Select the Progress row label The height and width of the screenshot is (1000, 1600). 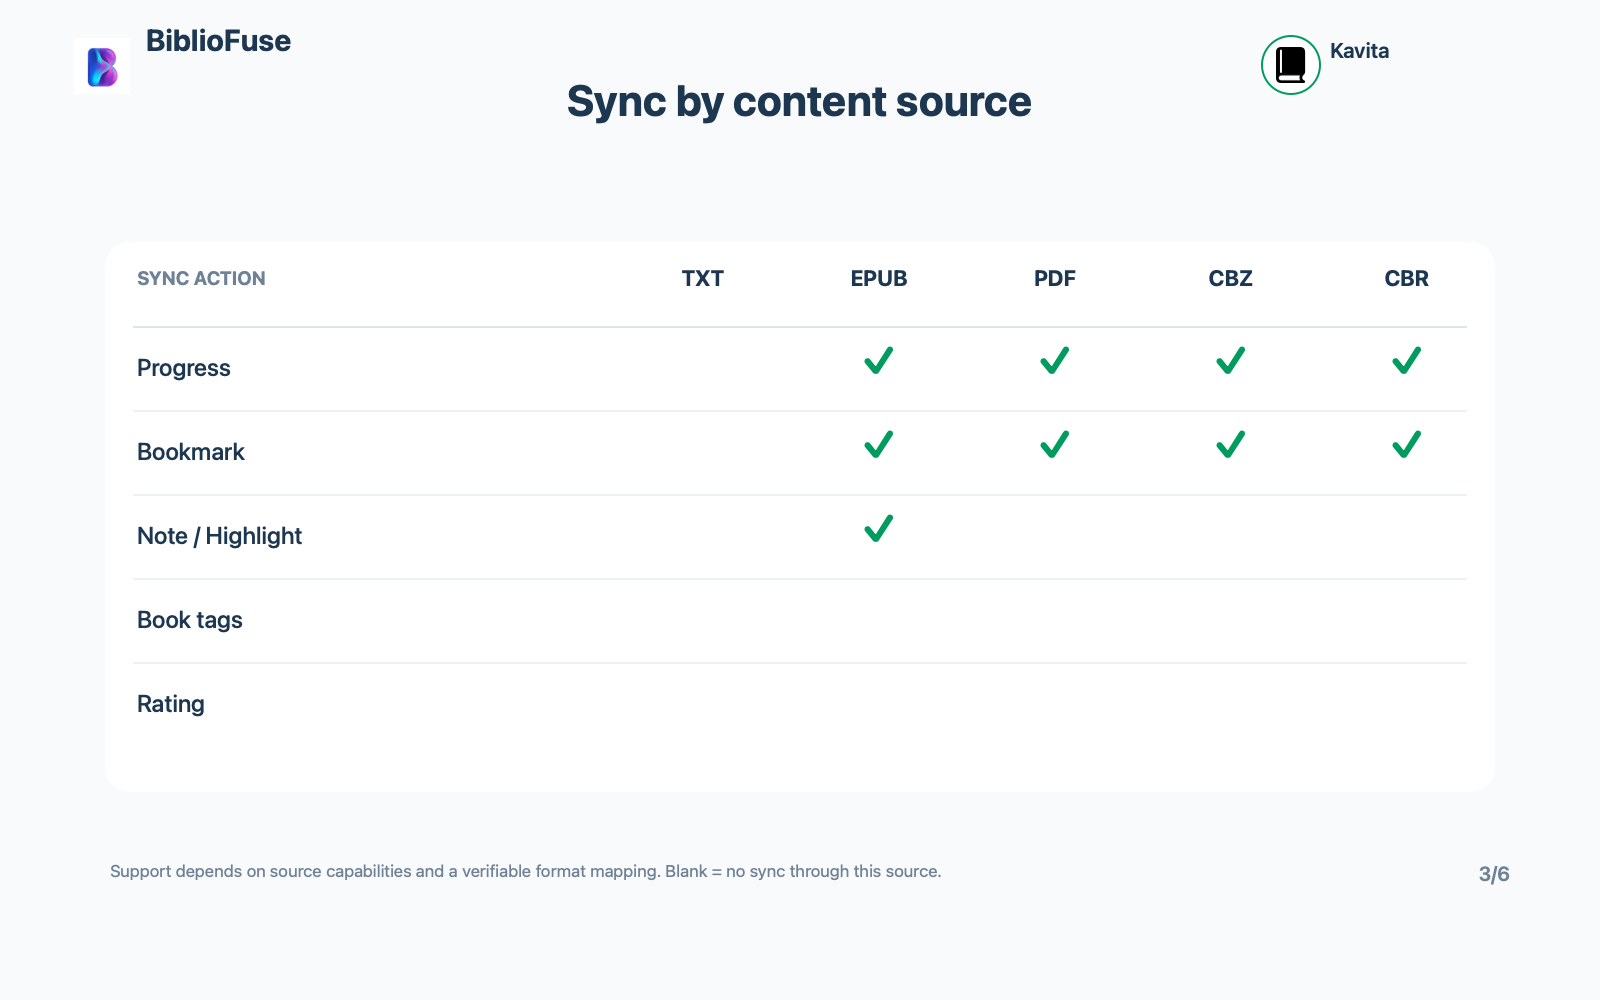pos(184,368)
